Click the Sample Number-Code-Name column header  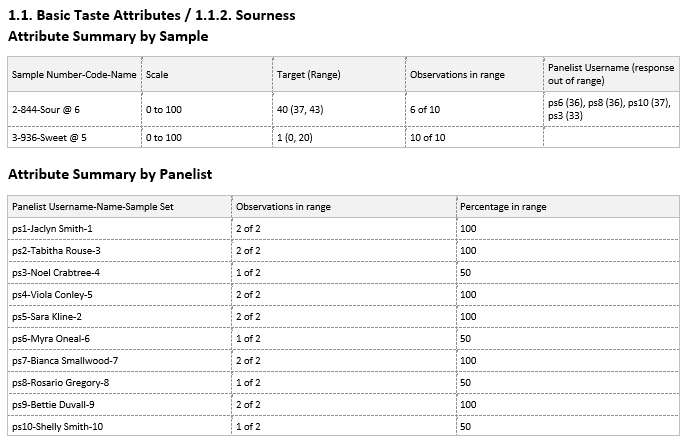pos(74,75)
